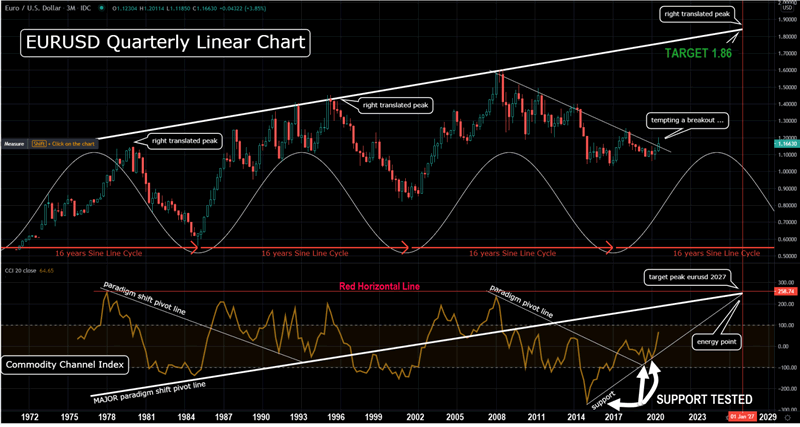Click the 1987 label on time axis
The image size is (800, 427).
click(223, 417)
